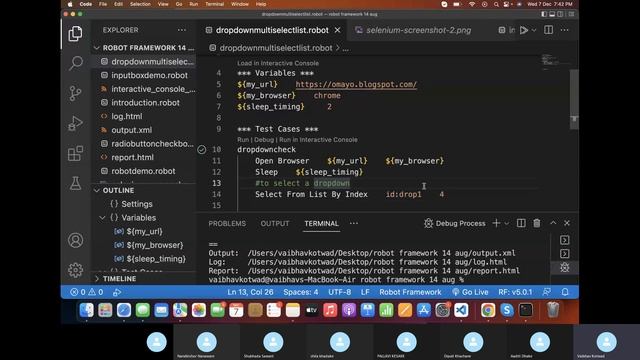Click the test status icon beside line 10
Image resolution: width=640 pixels, height=360 pixels.
pos(202,149)
